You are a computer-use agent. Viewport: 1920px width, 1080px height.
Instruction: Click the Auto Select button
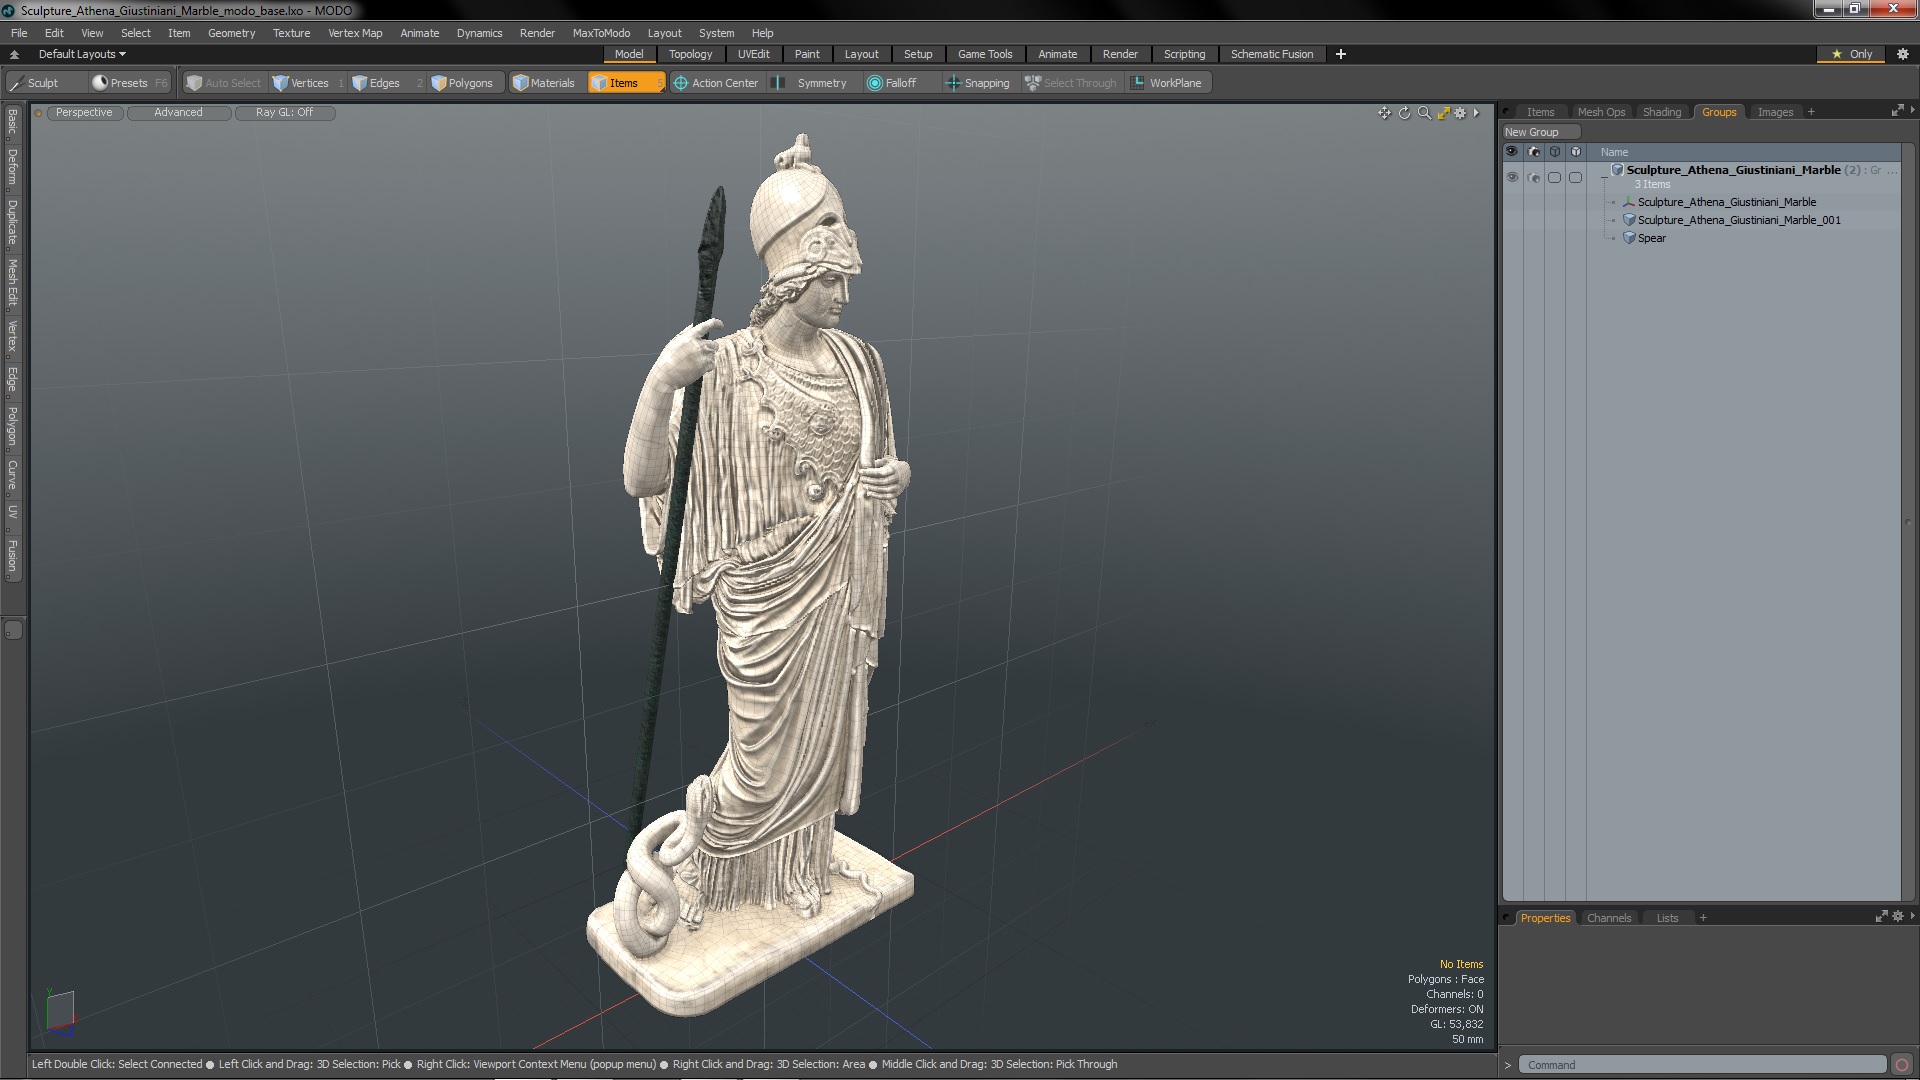(223, 83)
